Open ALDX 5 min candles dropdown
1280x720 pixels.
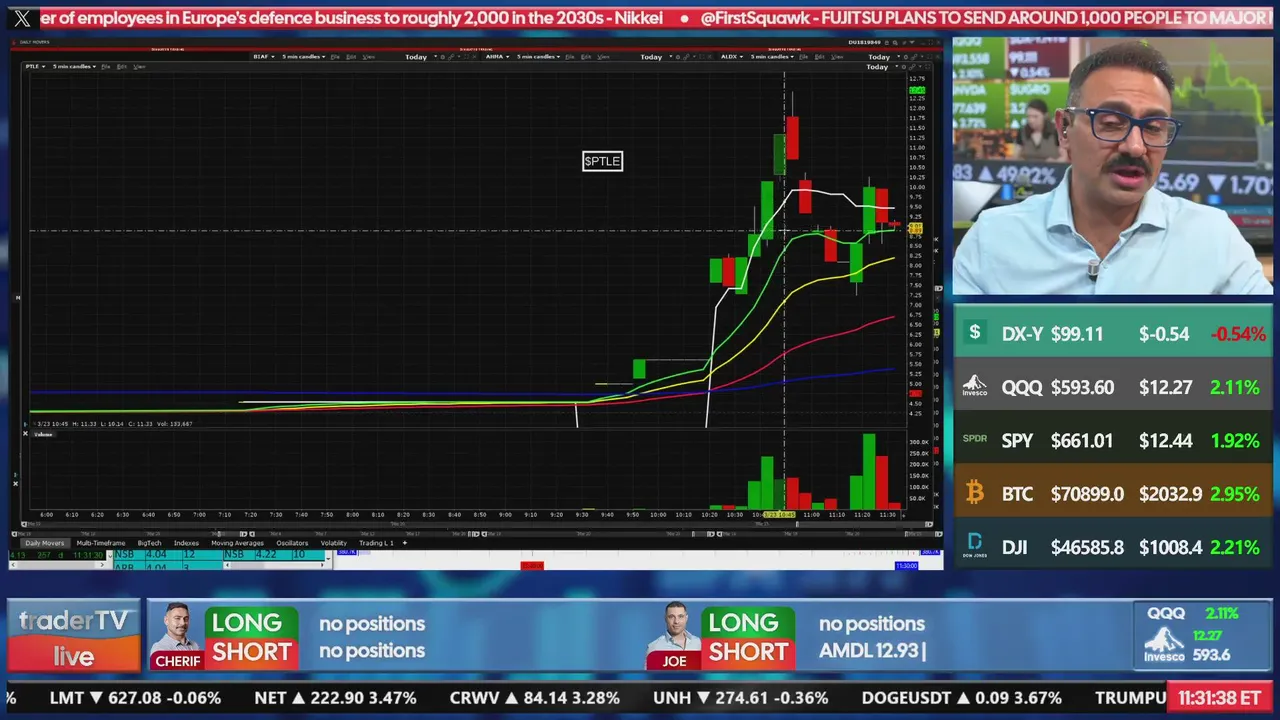(773, 57)
